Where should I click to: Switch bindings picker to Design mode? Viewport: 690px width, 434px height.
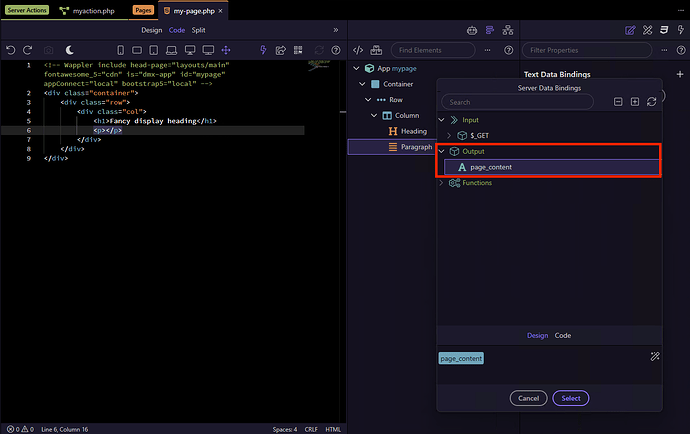pos(537,335)
